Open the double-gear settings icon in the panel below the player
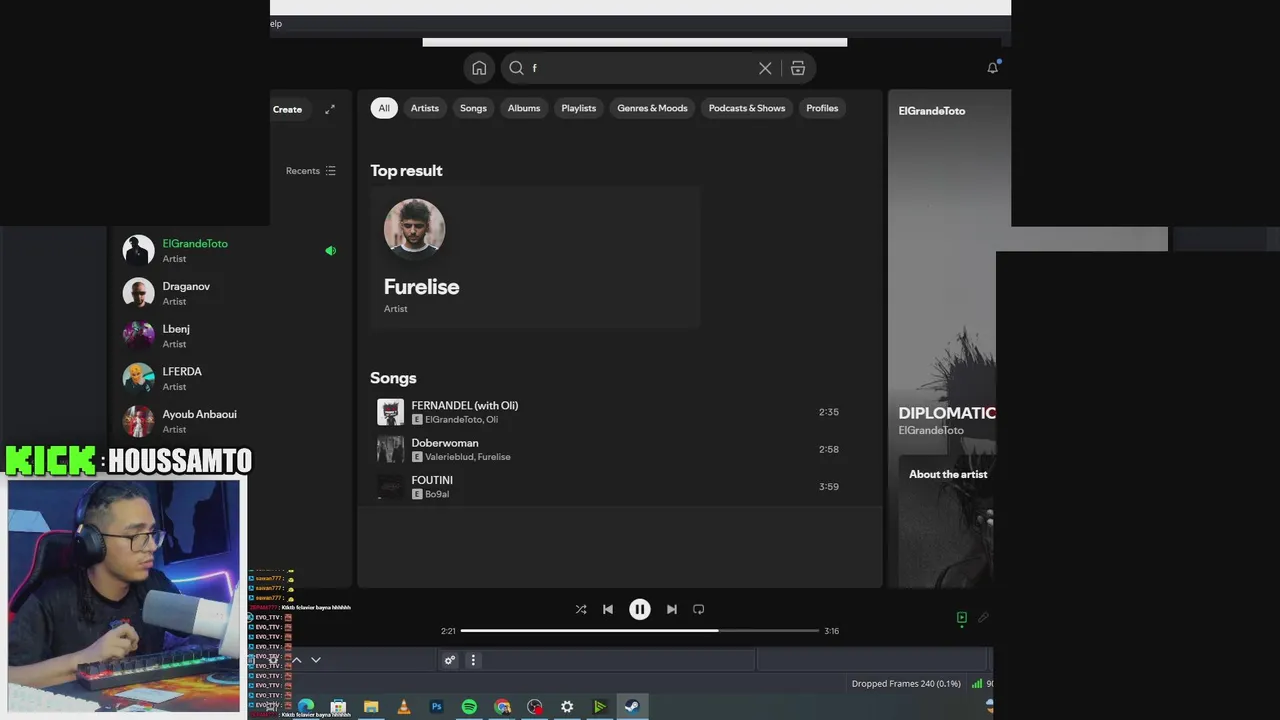The height and width of the screenshot is (720, 1280). pyautogui.click(x=450, y=660)
